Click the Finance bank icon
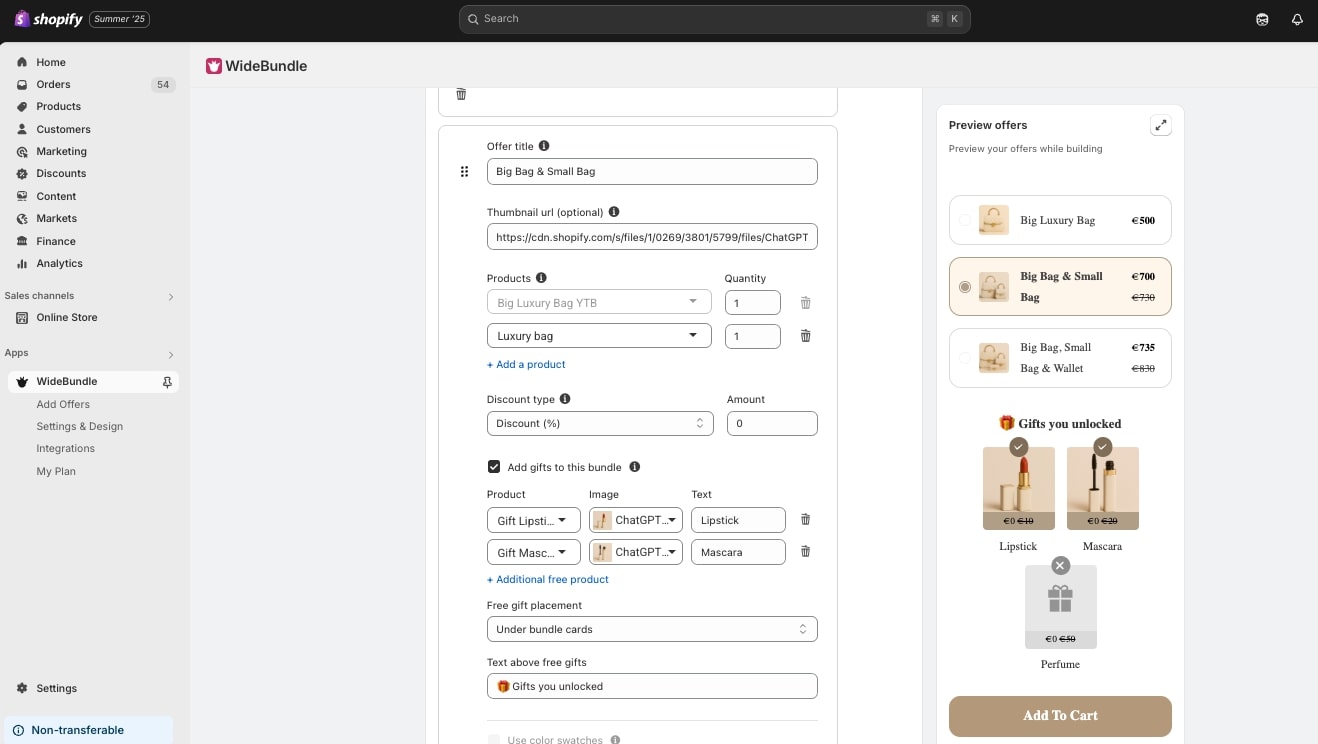1318x744 pixels. pos(22,241)
